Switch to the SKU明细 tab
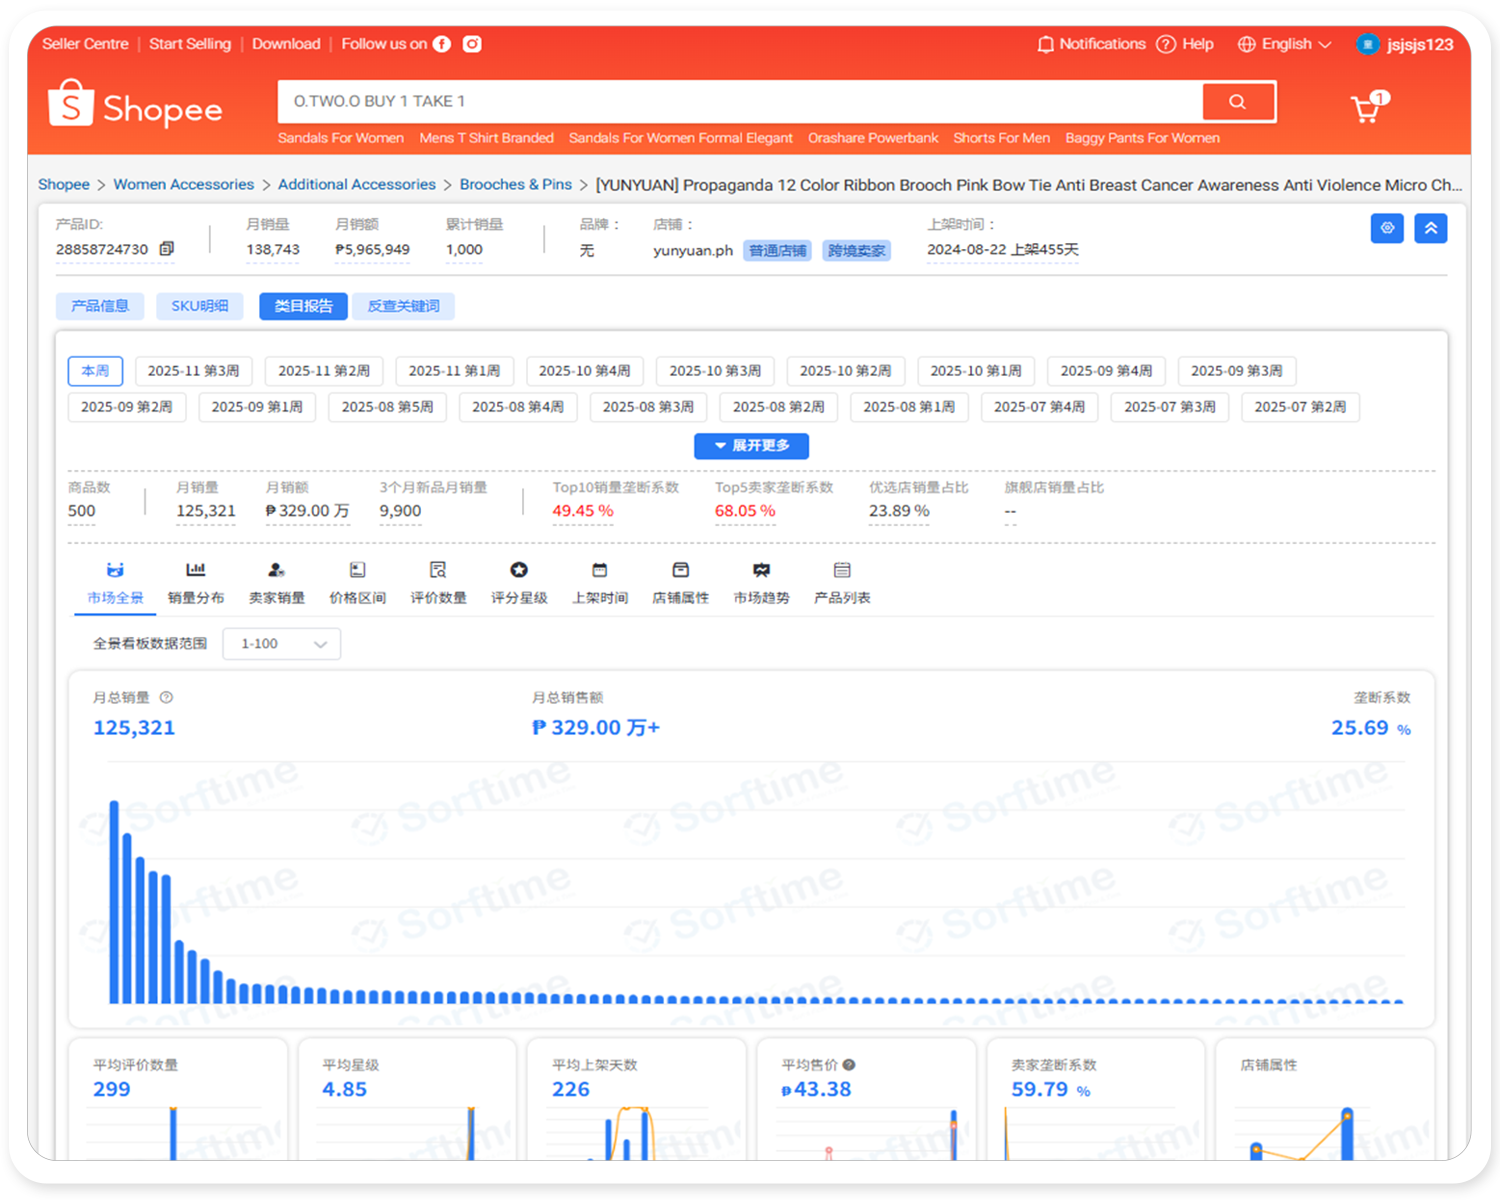The width and height of the screenshot is (1500, 1200). click(199, 306)
